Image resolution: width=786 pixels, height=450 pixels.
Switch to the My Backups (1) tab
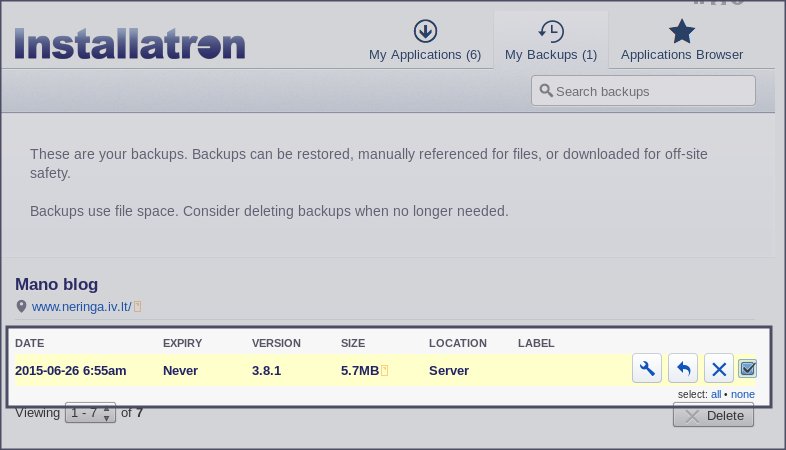click(x=551, y=42)
